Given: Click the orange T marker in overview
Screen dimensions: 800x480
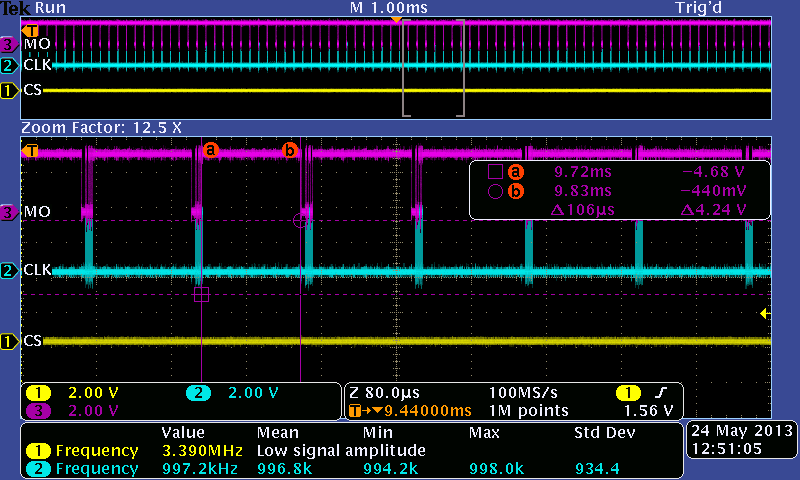Looking at the screenshot, I should (x=30, y=31).
